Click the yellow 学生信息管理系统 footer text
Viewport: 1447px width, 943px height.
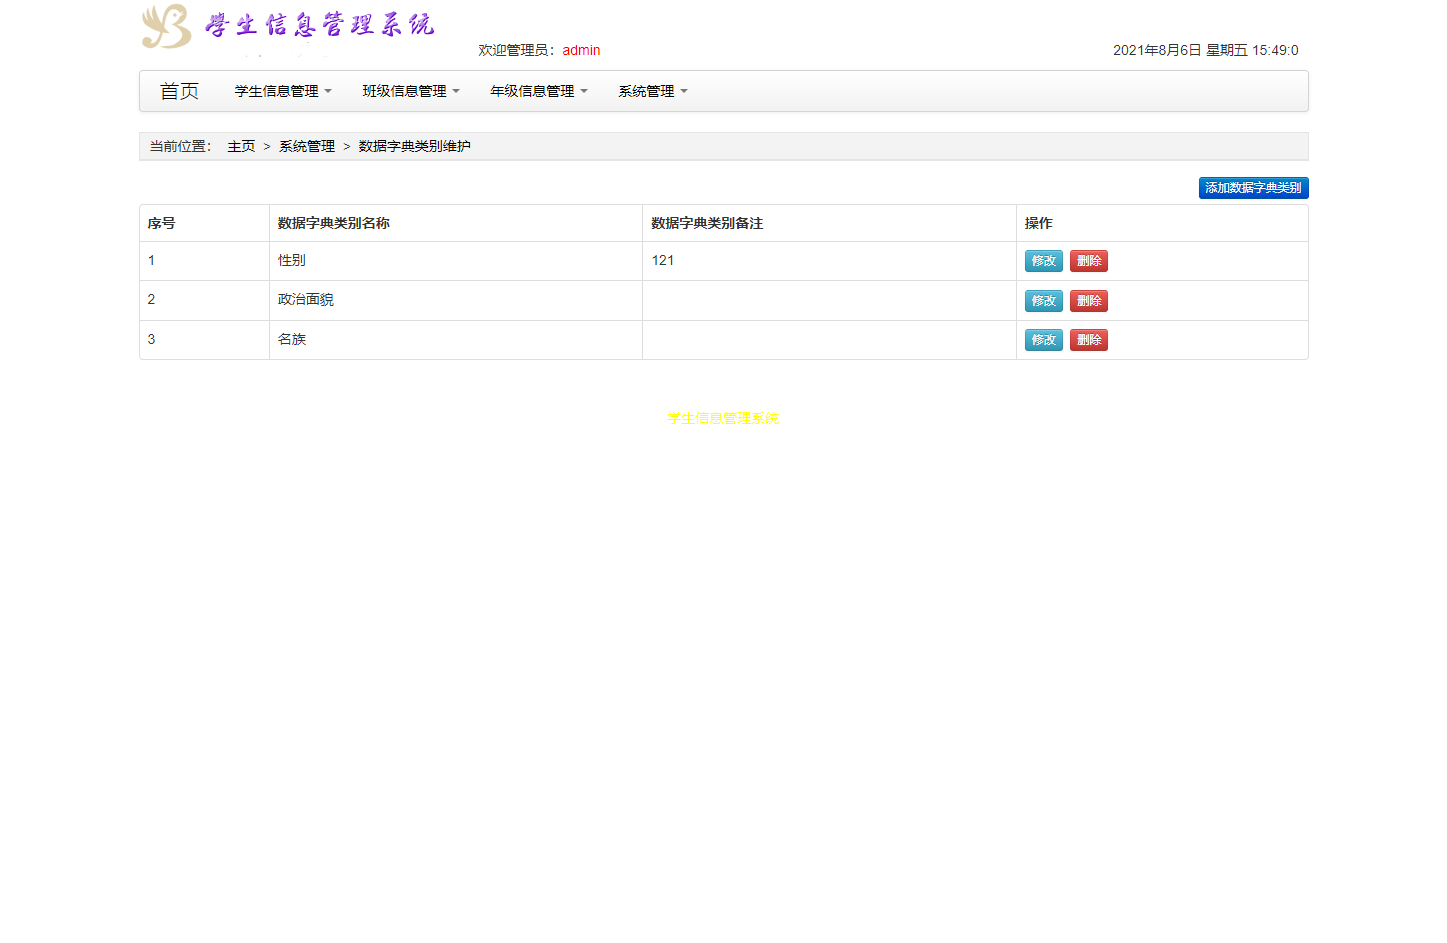coord(723,418)
